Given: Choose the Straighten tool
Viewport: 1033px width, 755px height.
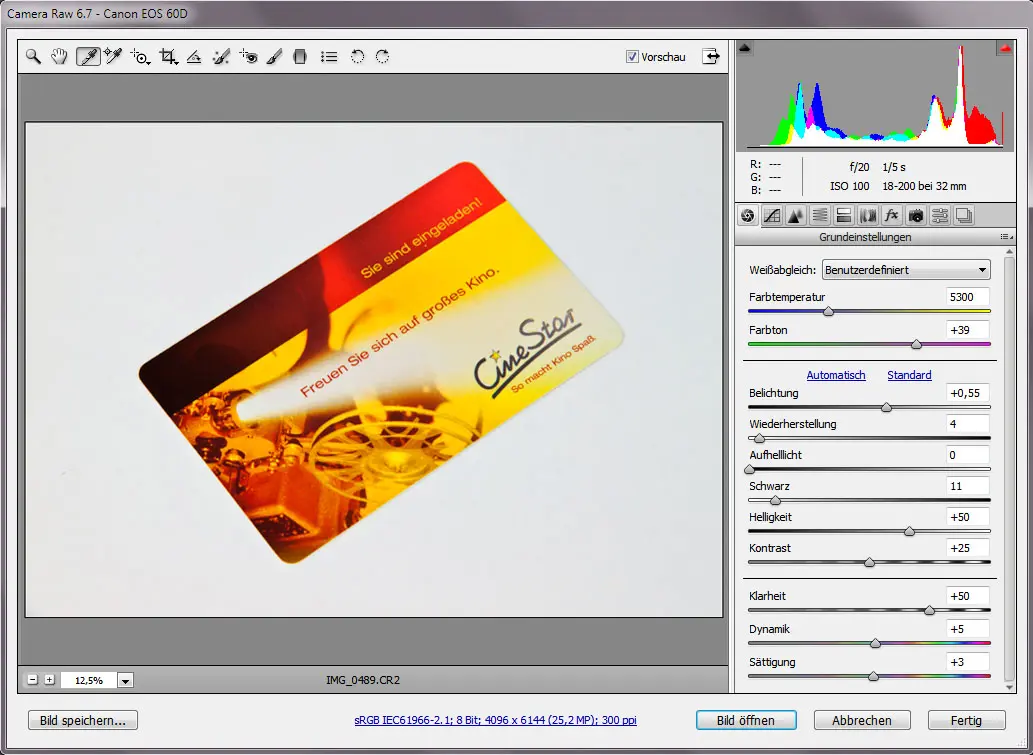Looking at the screenshot, I should [195, 57].
